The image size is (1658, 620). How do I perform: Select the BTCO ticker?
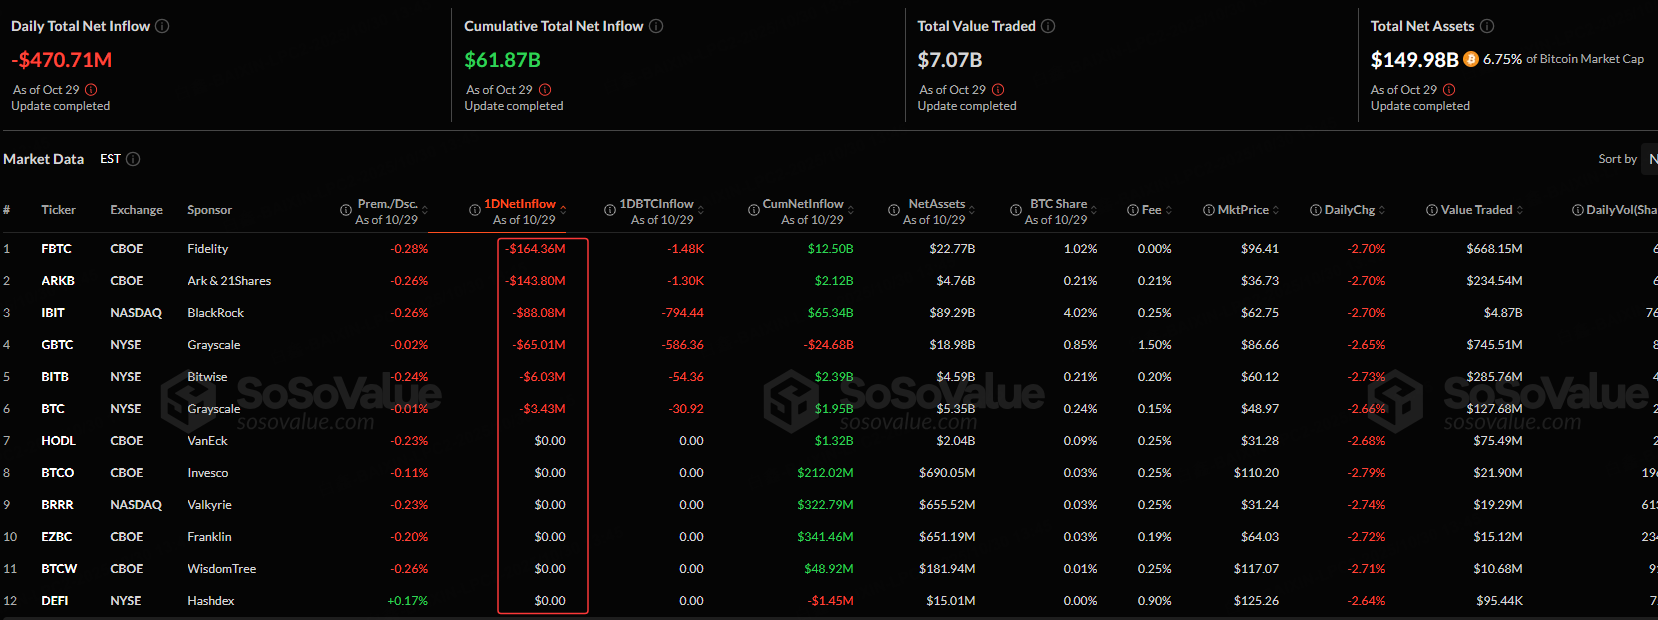coord(58,473)
